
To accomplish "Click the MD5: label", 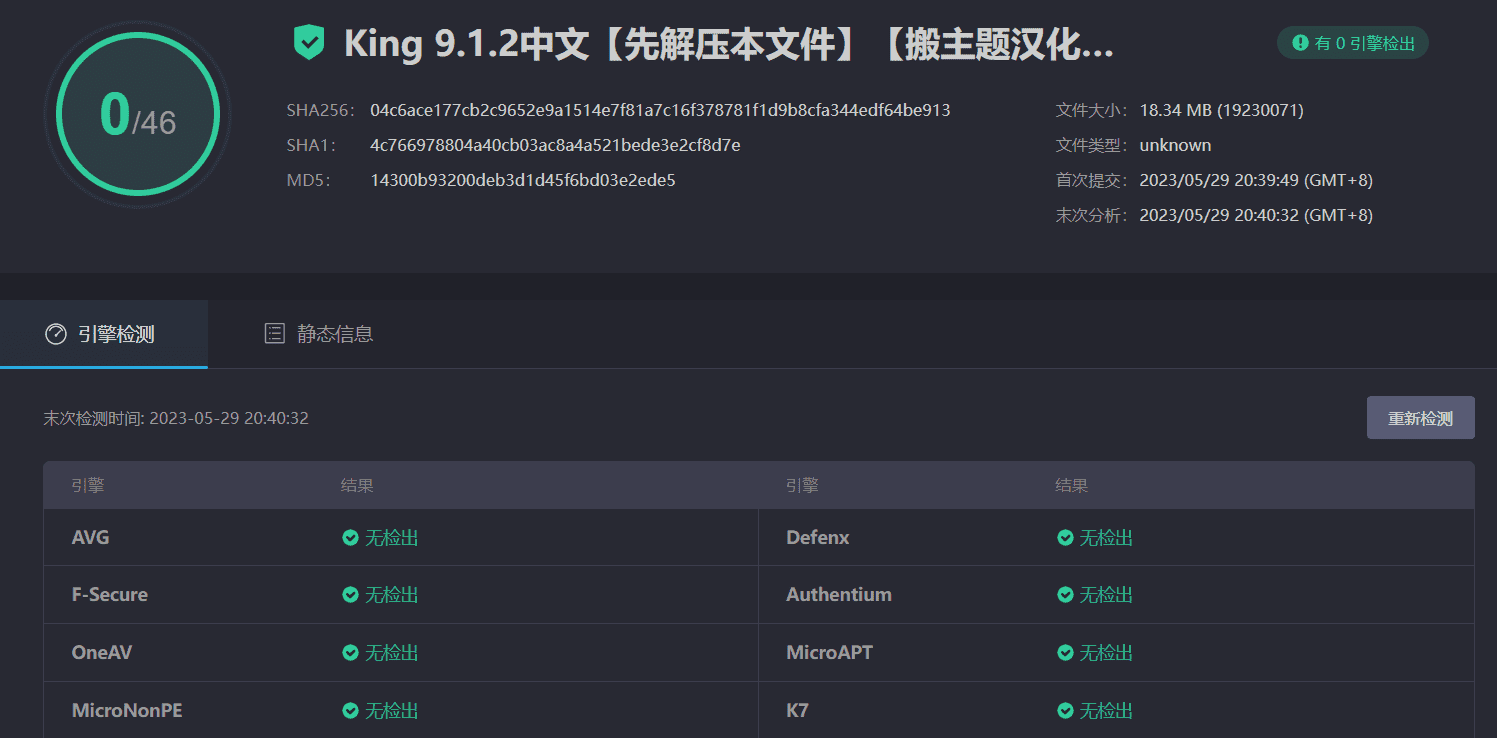I will click(x=308, y=181).
